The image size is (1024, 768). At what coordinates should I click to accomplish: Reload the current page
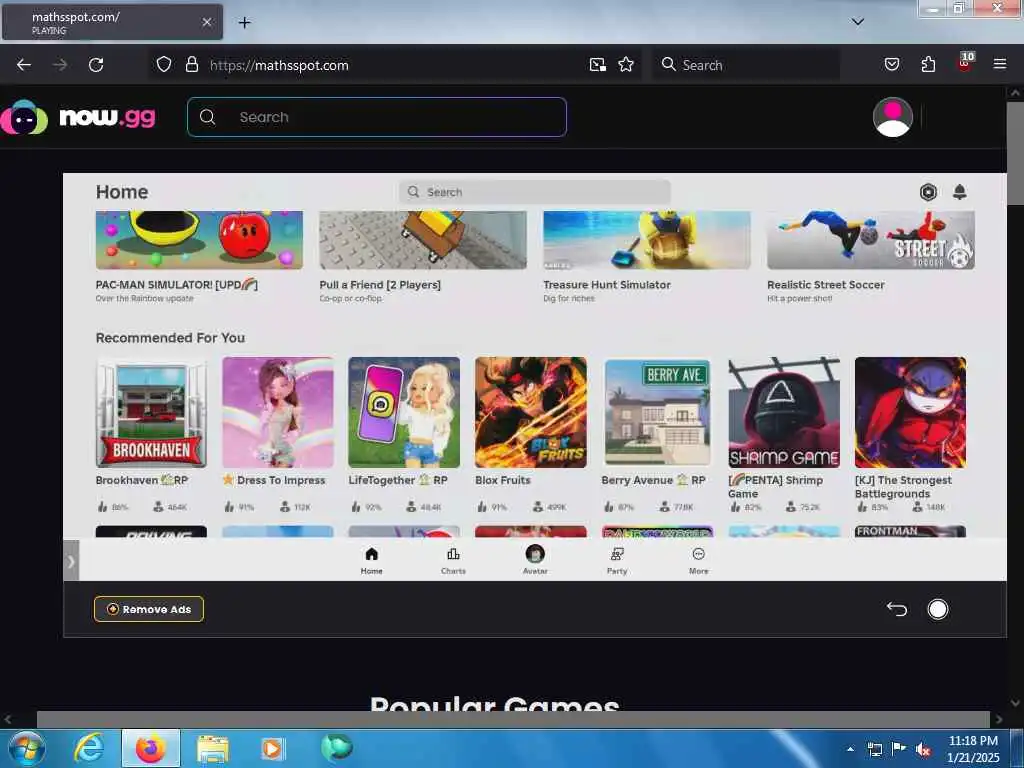[96, 65]
